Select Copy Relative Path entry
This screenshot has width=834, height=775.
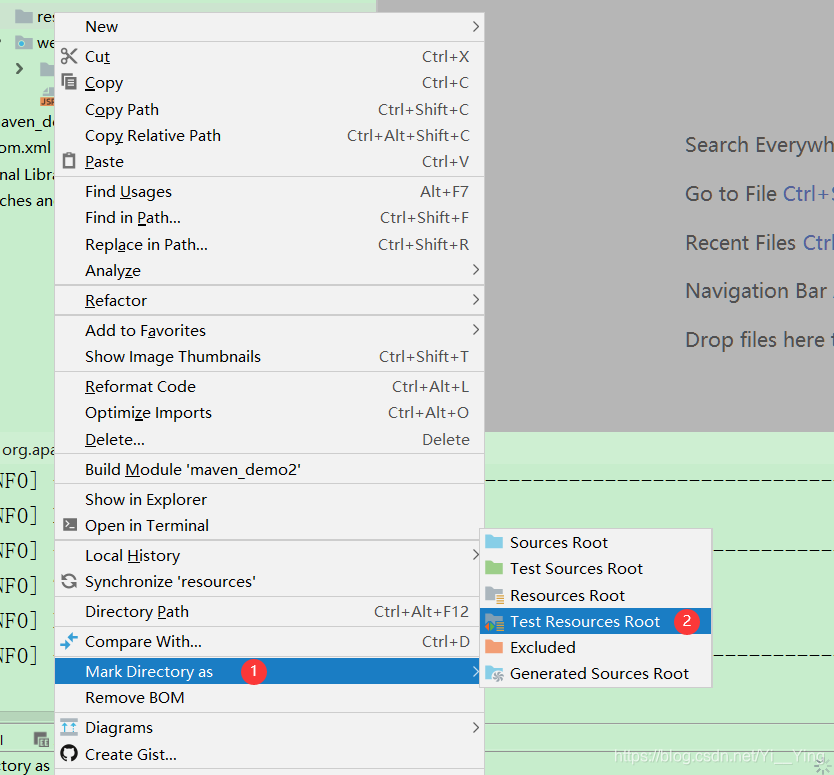click(x=269, y=135)
